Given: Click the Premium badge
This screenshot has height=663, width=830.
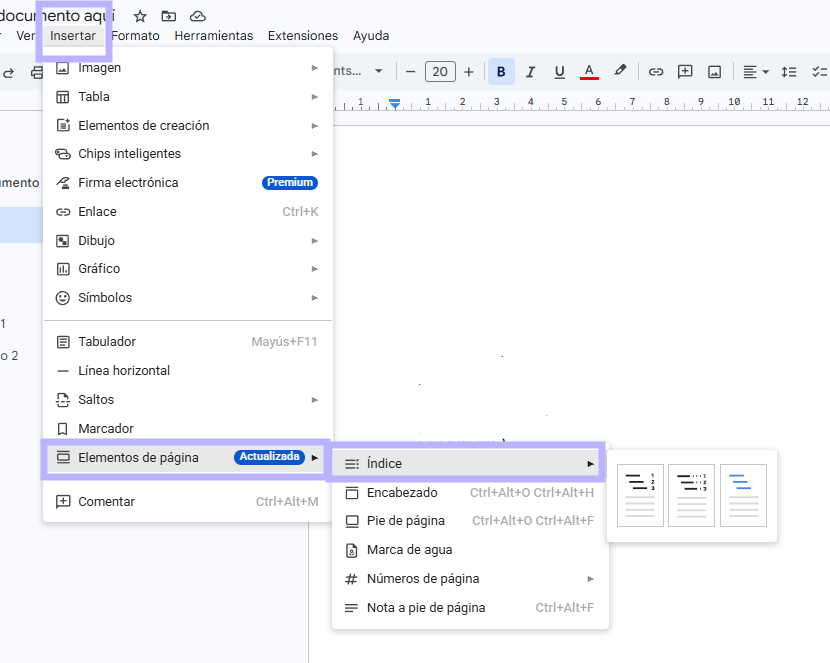Looking at the screenshot, I should click(290, 183).
